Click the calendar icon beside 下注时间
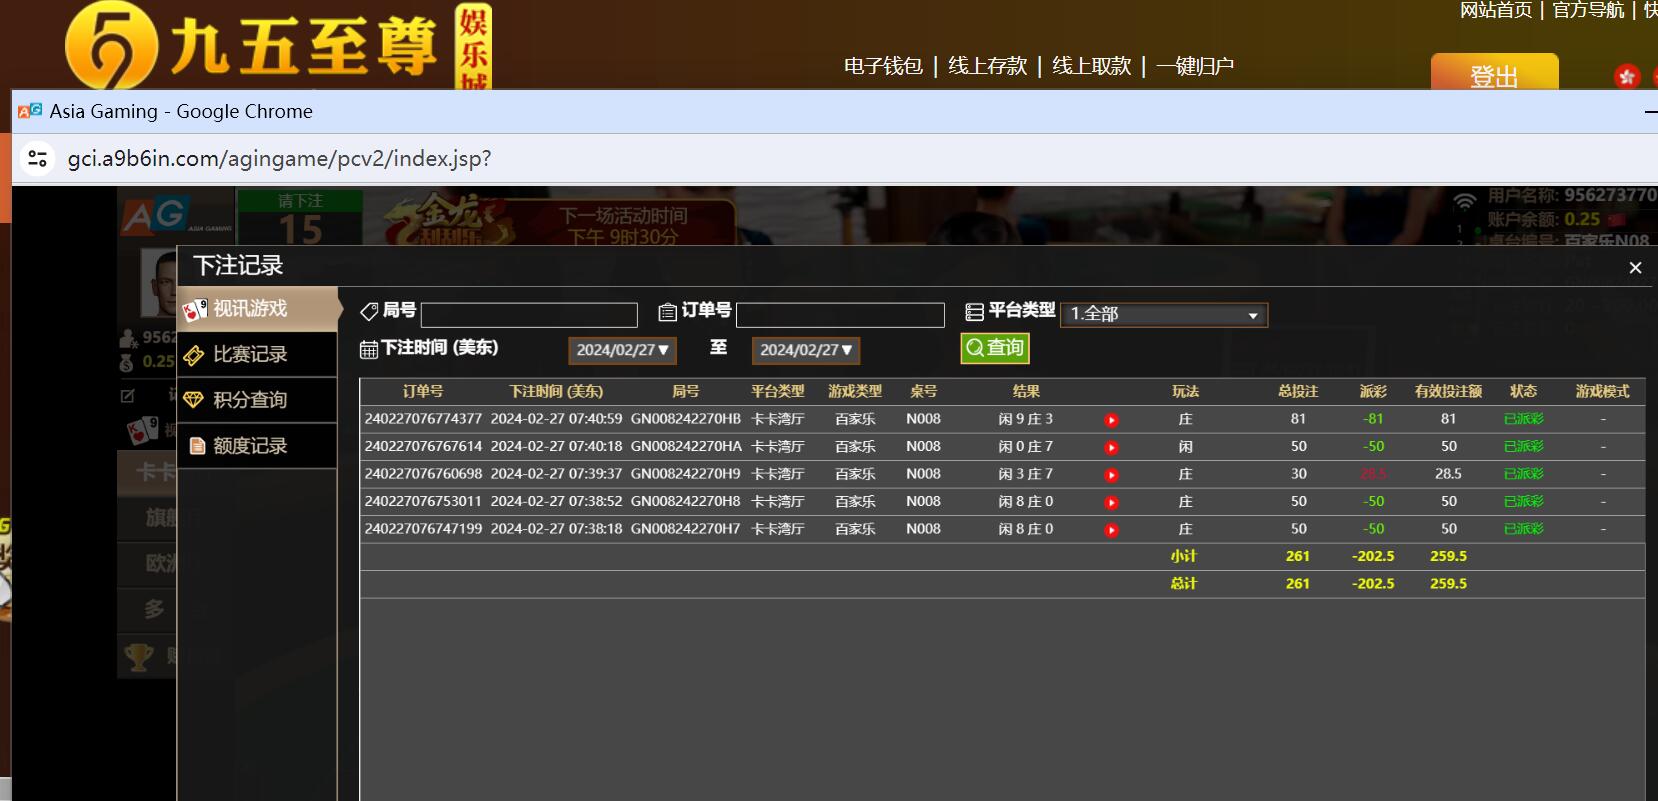The width and height of the screenshot is (1658, 801). [369, 349]
